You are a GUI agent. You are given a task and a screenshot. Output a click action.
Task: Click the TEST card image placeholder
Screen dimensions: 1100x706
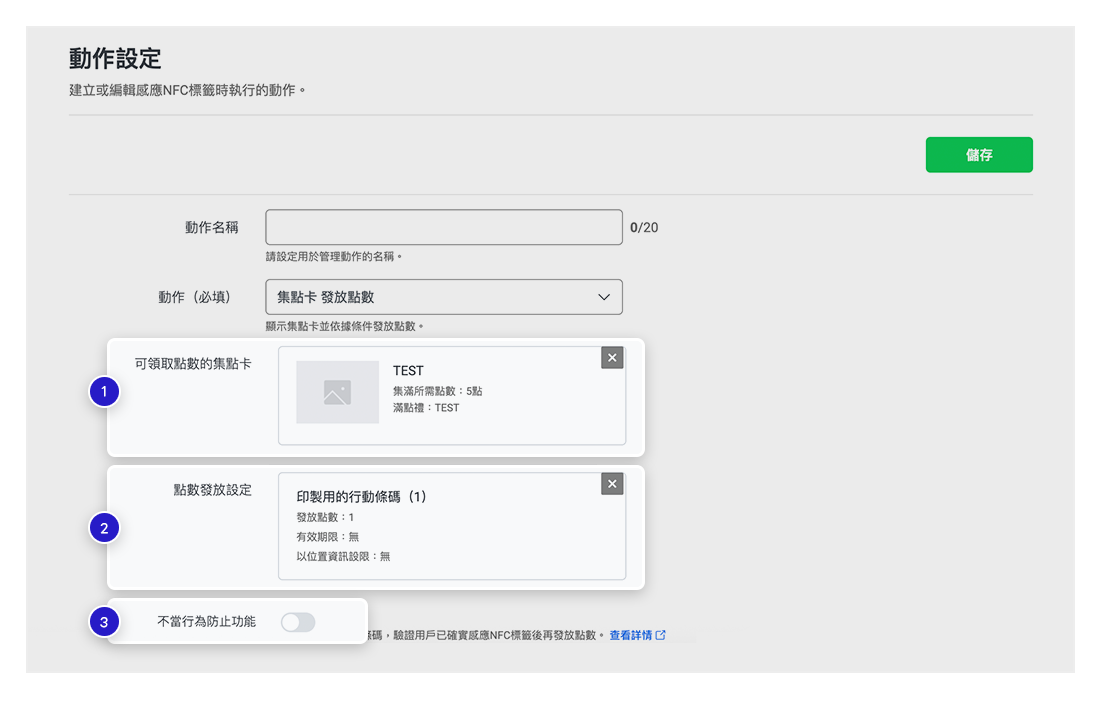pyautogui.click(x=337, y=392)
